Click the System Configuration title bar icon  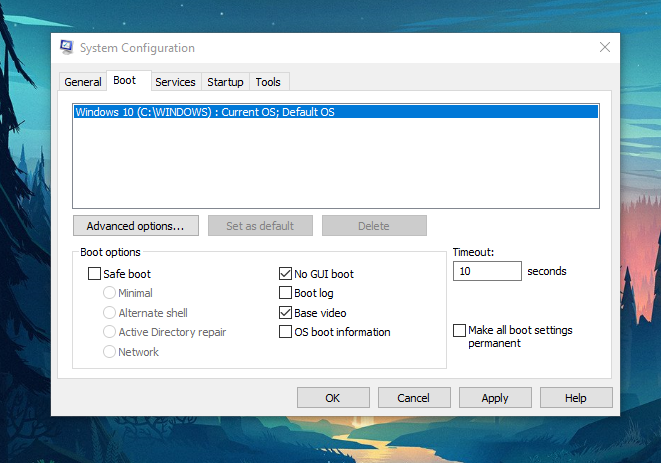pyautogui.click(x=67, y=47)
